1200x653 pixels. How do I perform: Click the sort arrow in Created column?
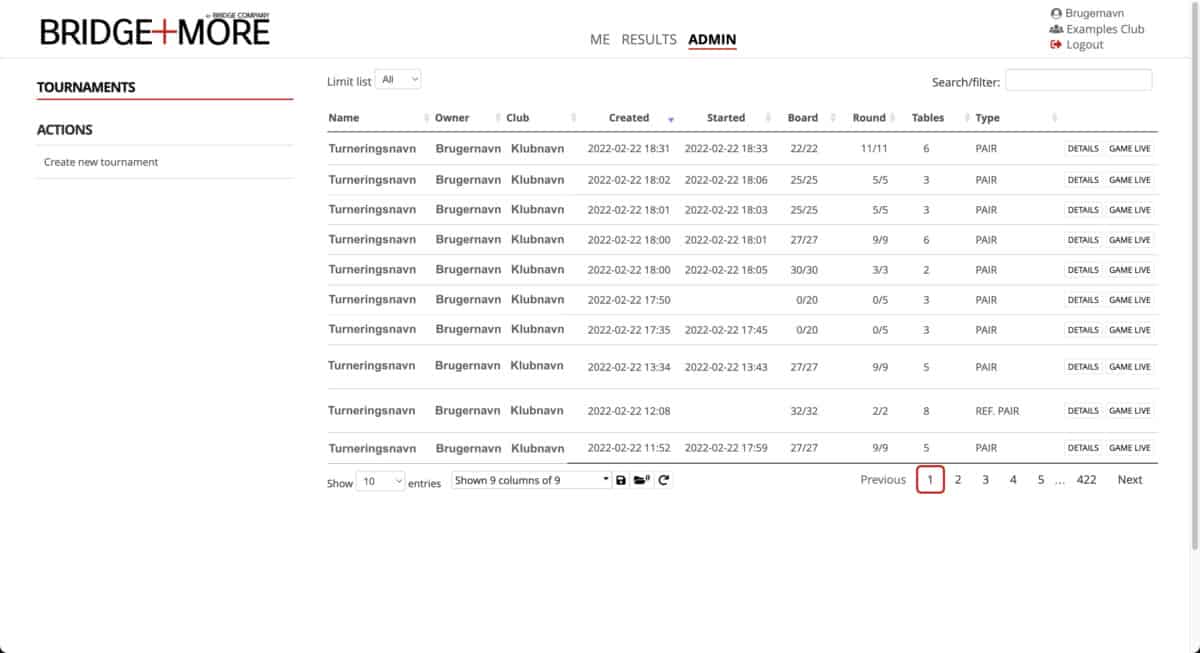coord(671,119)
